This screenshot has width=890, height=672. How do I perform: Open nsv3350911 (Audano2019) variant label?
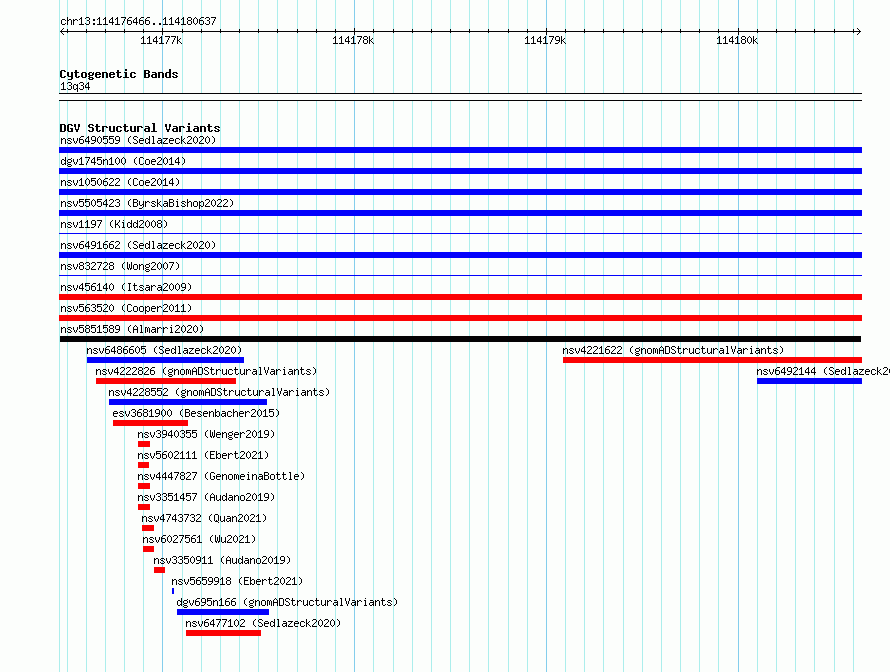[222, 560]
